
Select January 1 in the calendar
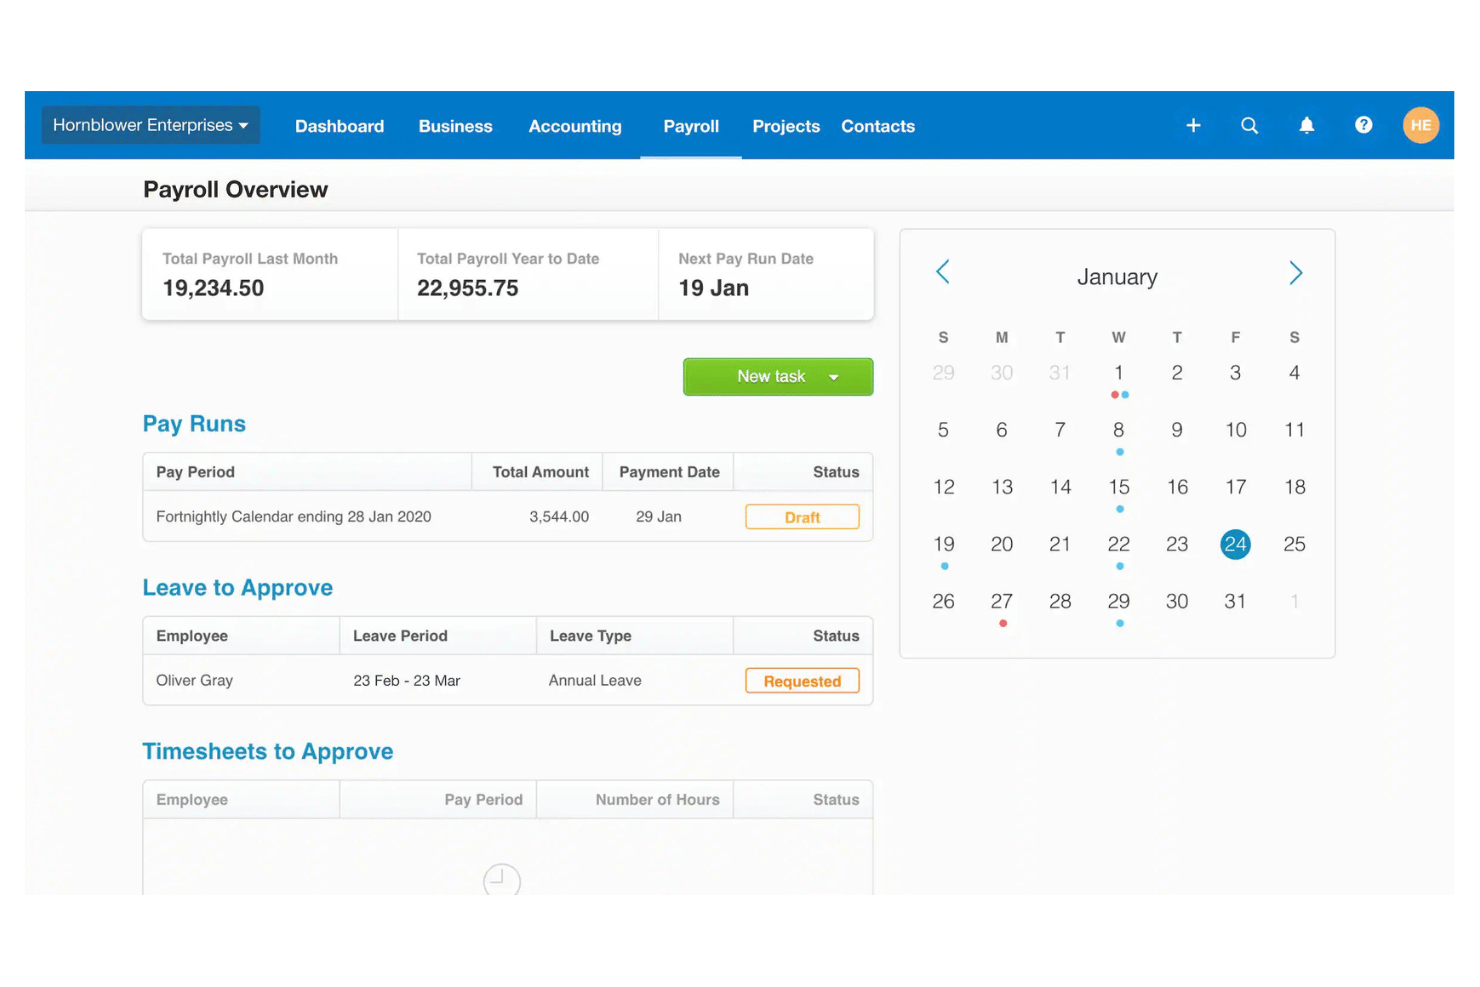tap(1119, 373)
